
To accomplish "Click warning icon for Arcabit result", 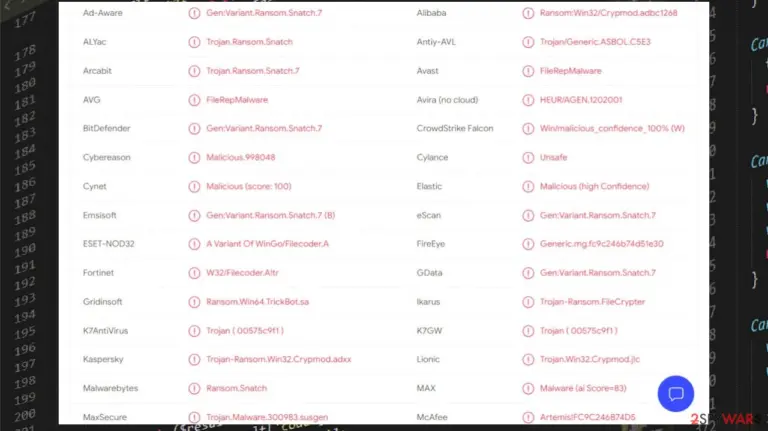I will 194,71.
